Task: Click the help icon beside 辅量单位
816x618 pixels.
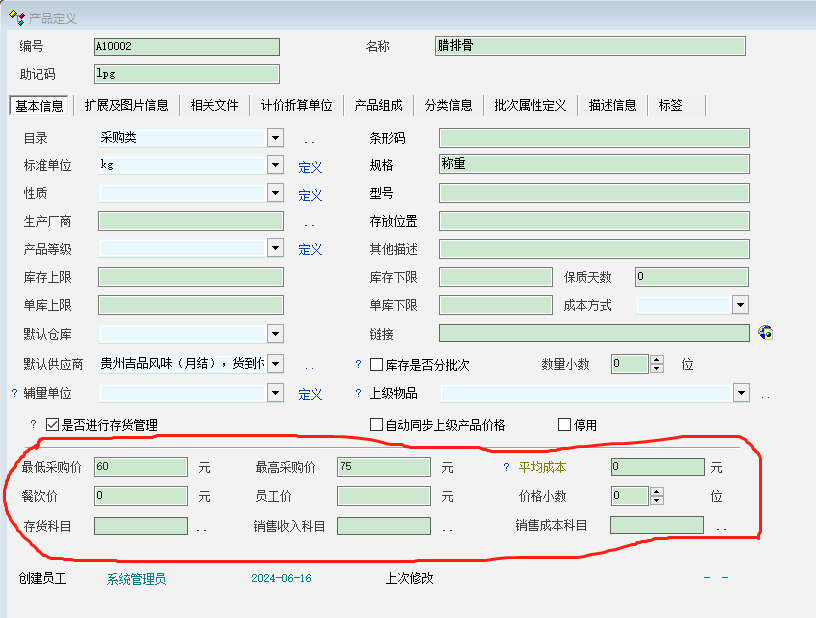Action: coord(14,394)
